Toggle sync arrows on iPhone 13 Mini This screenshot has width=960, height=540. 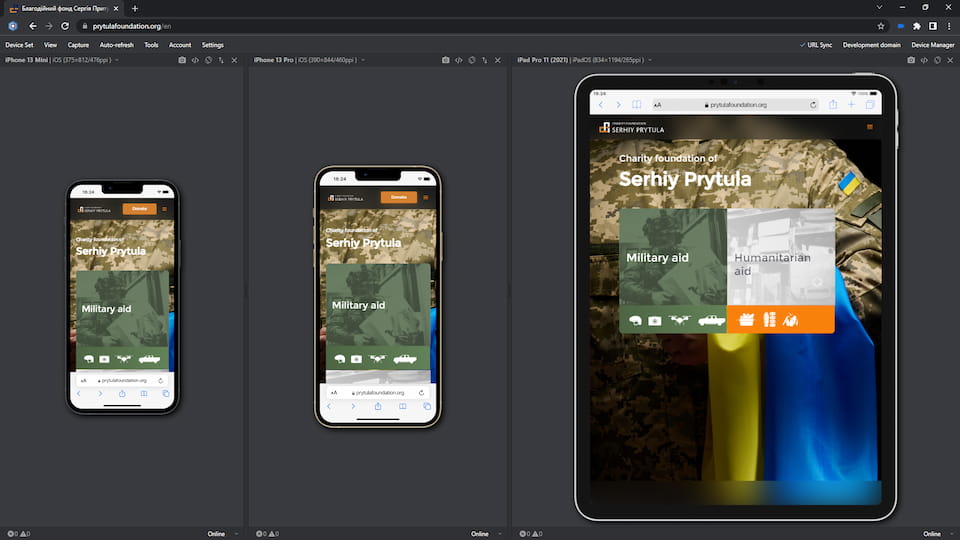pyautogui.click(x=221, y=60)
